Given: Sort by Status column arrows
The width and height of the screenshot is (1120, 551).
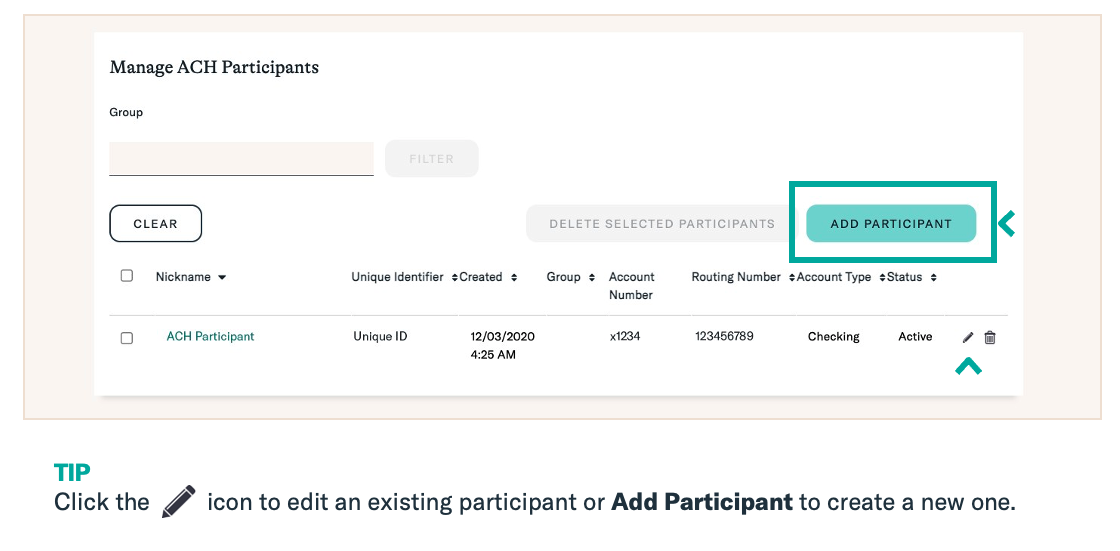Looking at the screenshot, I should pos(934,277).
